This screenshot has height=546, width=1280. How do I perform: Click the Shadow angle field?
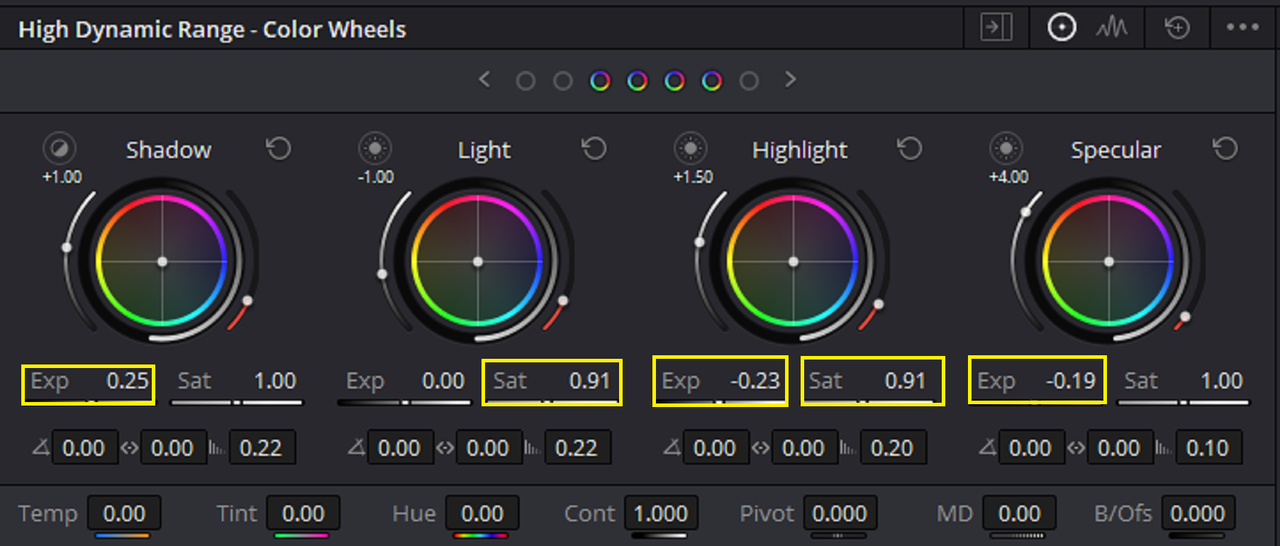point(84,448)
